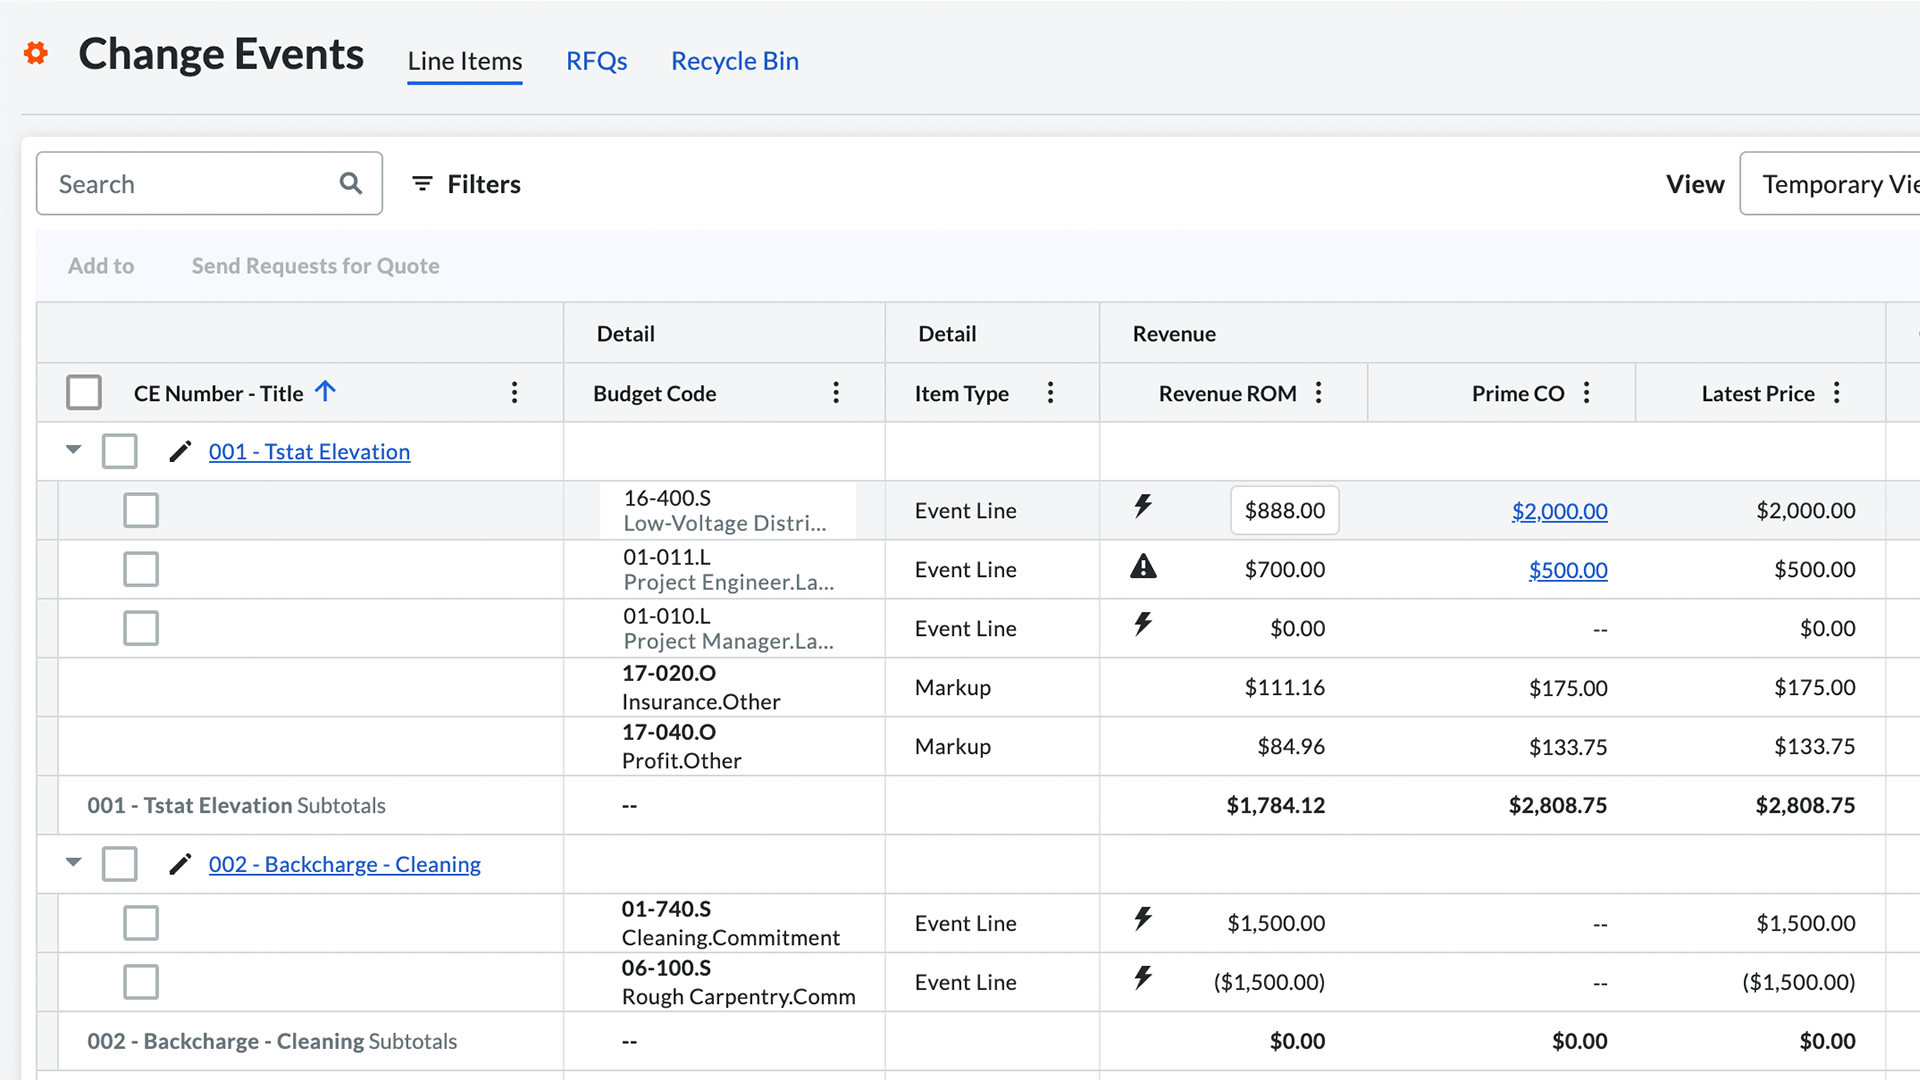This screenshot has height=1080, width=1920.
Task: Open the $2,000.00 Prime CO link
Action: coord(1559,511)
